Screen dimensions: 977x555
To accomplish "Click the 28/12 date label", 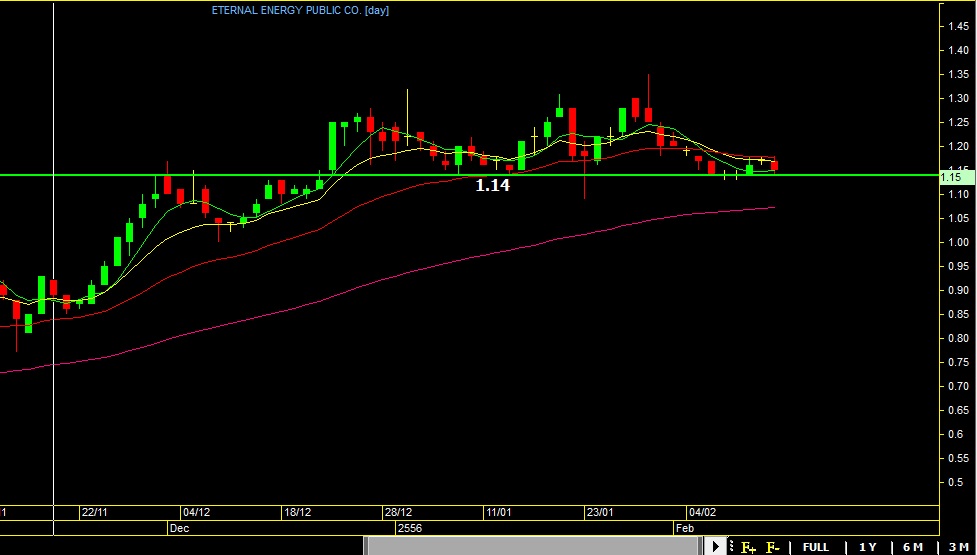I will click(398, 513).
